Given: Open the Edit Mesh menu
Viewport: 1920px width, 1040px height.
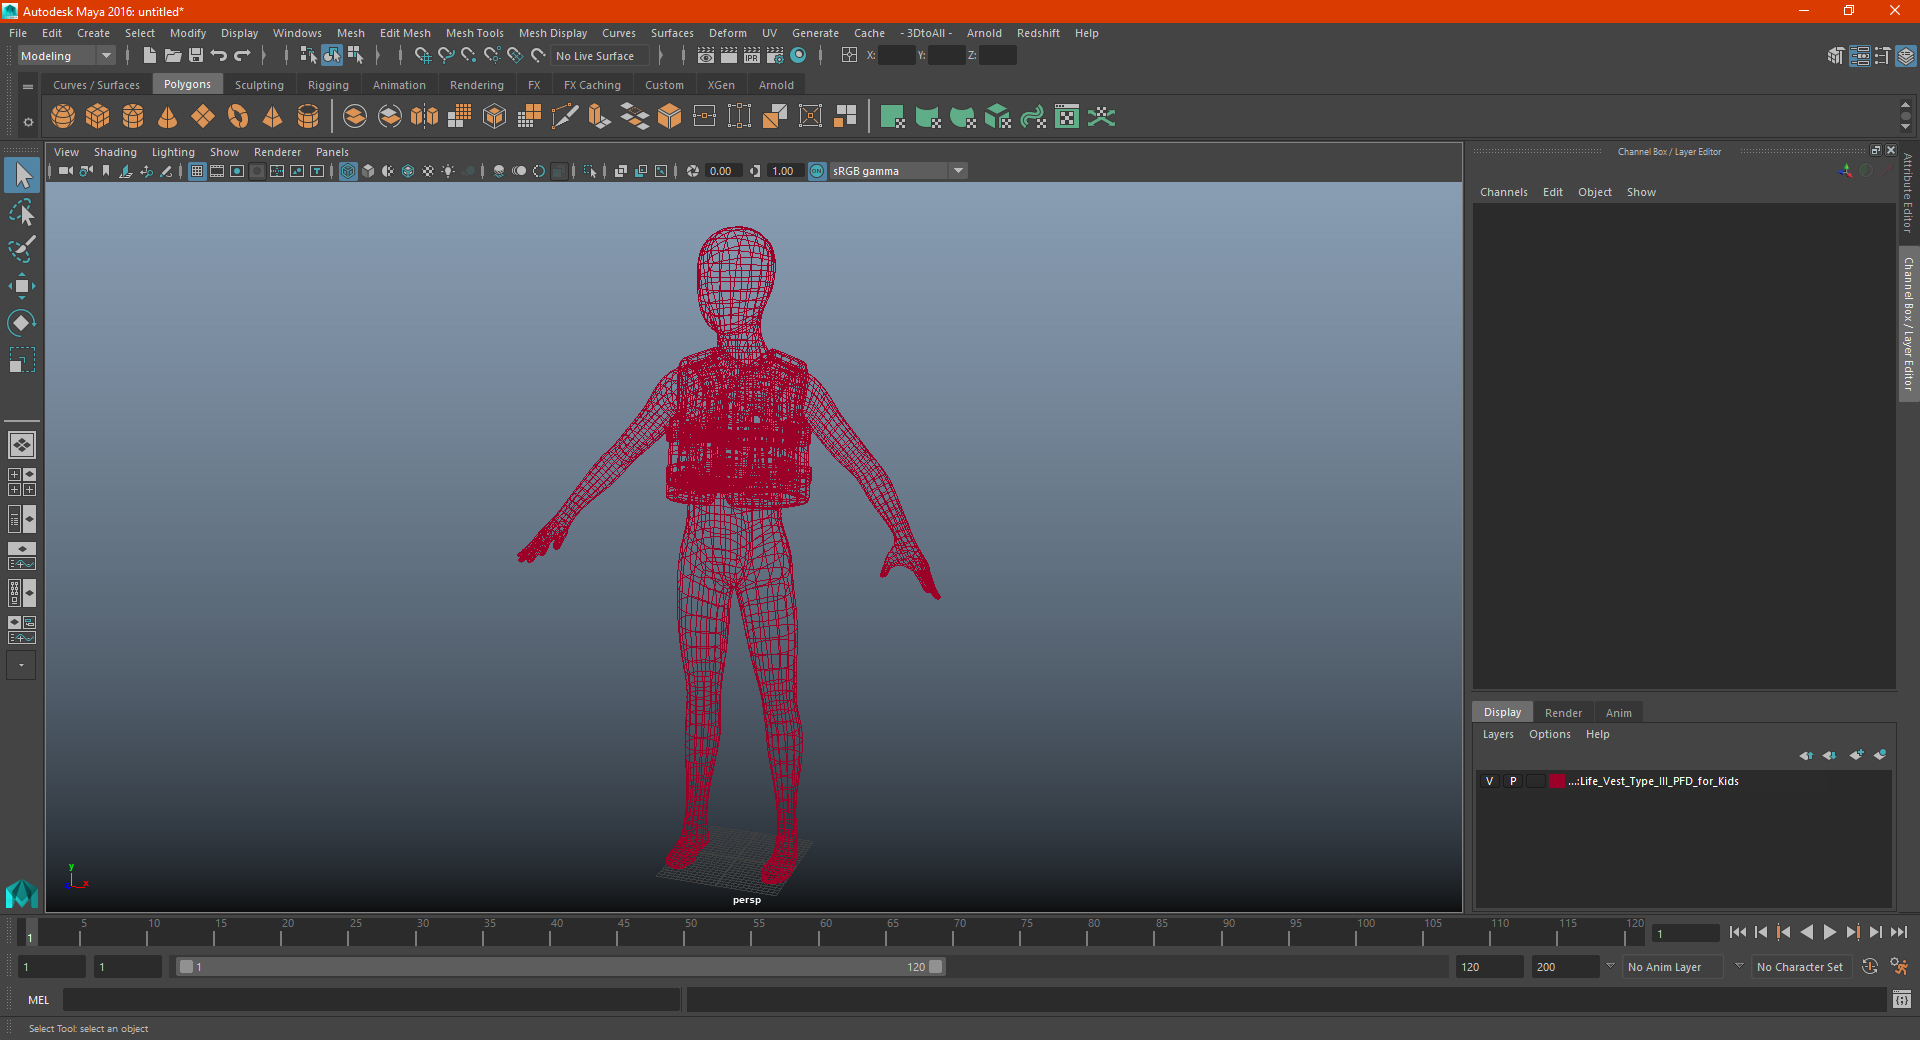Looking at the screenshot, I should tap(405, 33).
